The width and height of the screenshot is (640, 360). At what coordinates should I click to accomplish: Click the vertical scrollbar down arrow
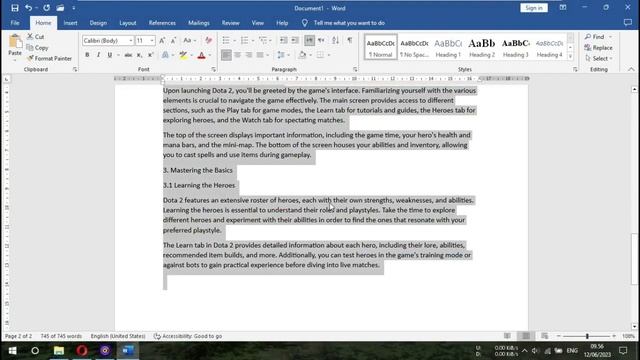[x=634, y=326]
